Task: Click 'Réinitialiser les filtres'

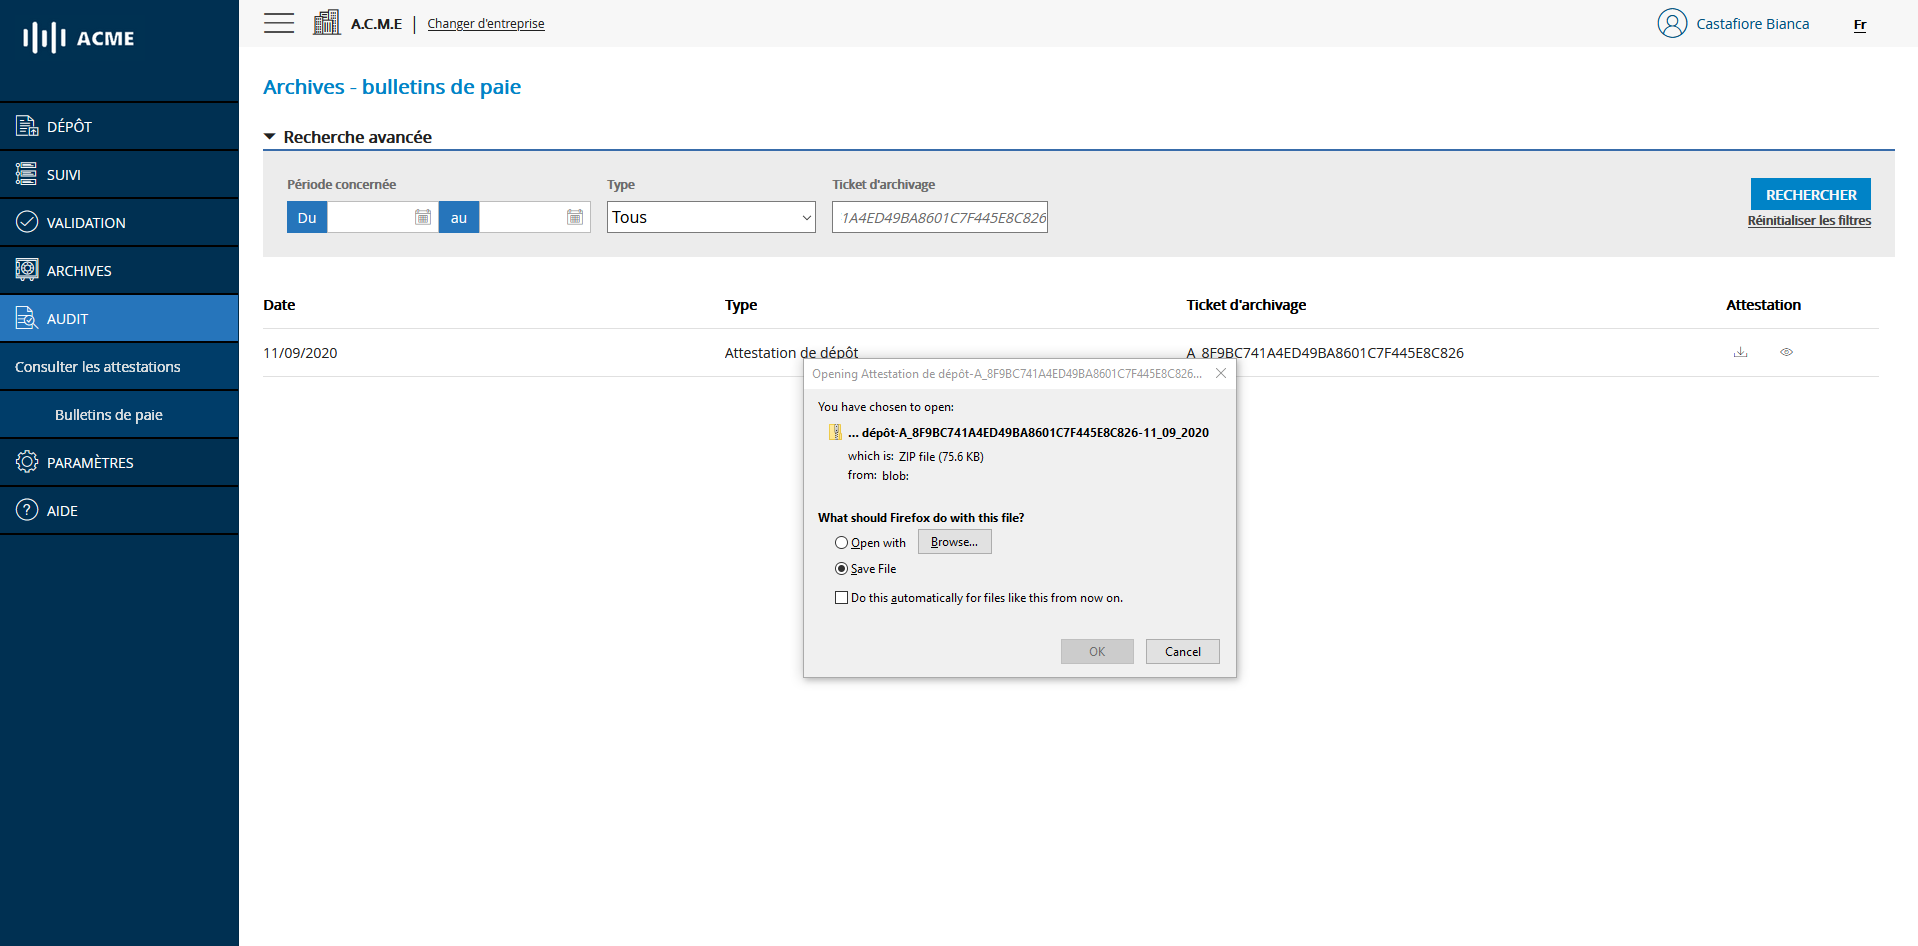Action: pyautogui.click(x=1809, y=220)
